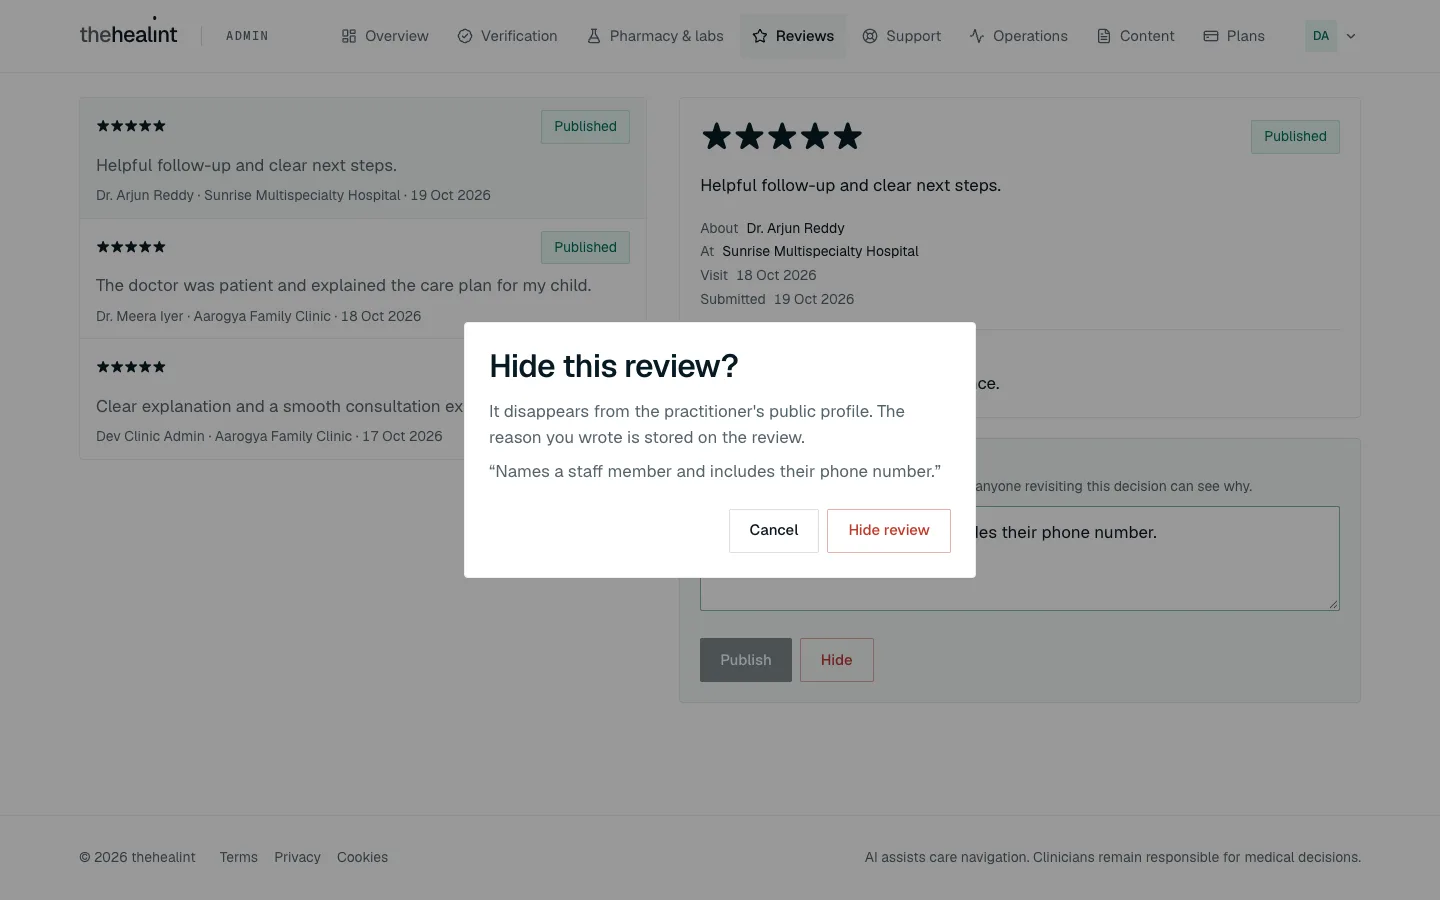This screenshot has width=1440, height=900.
Task: Click the Verification checkmark icon
Action: tap(465, 36)
